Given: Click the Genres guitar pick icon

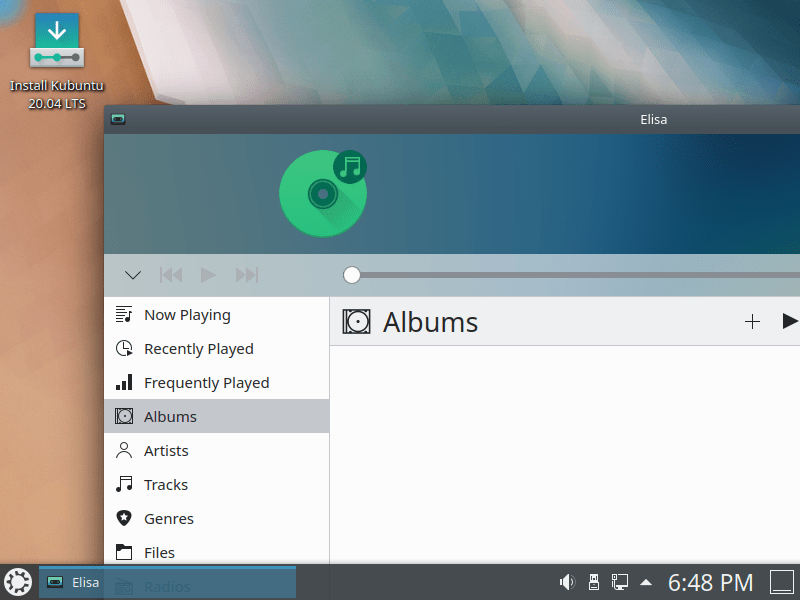Looking at the screenshot, I should pos(124,518).
